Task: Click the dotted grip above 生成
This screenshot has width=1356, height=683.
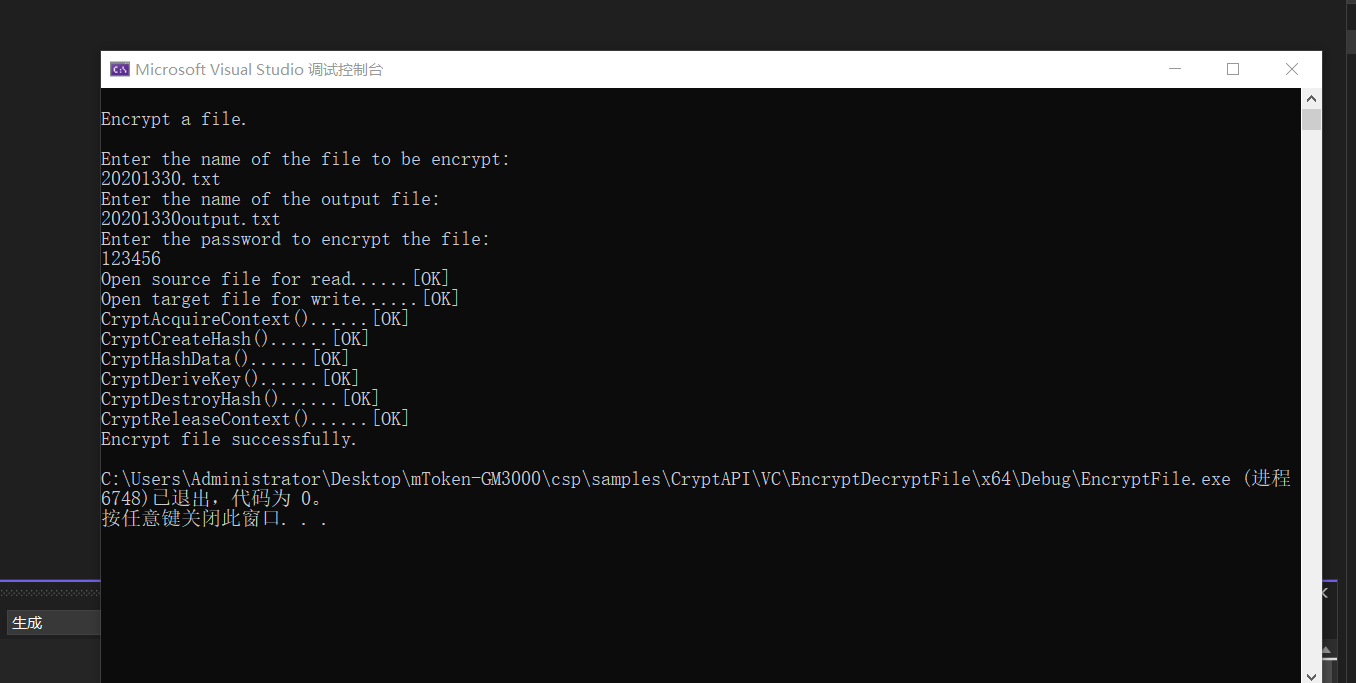Action: pos(50,593)
